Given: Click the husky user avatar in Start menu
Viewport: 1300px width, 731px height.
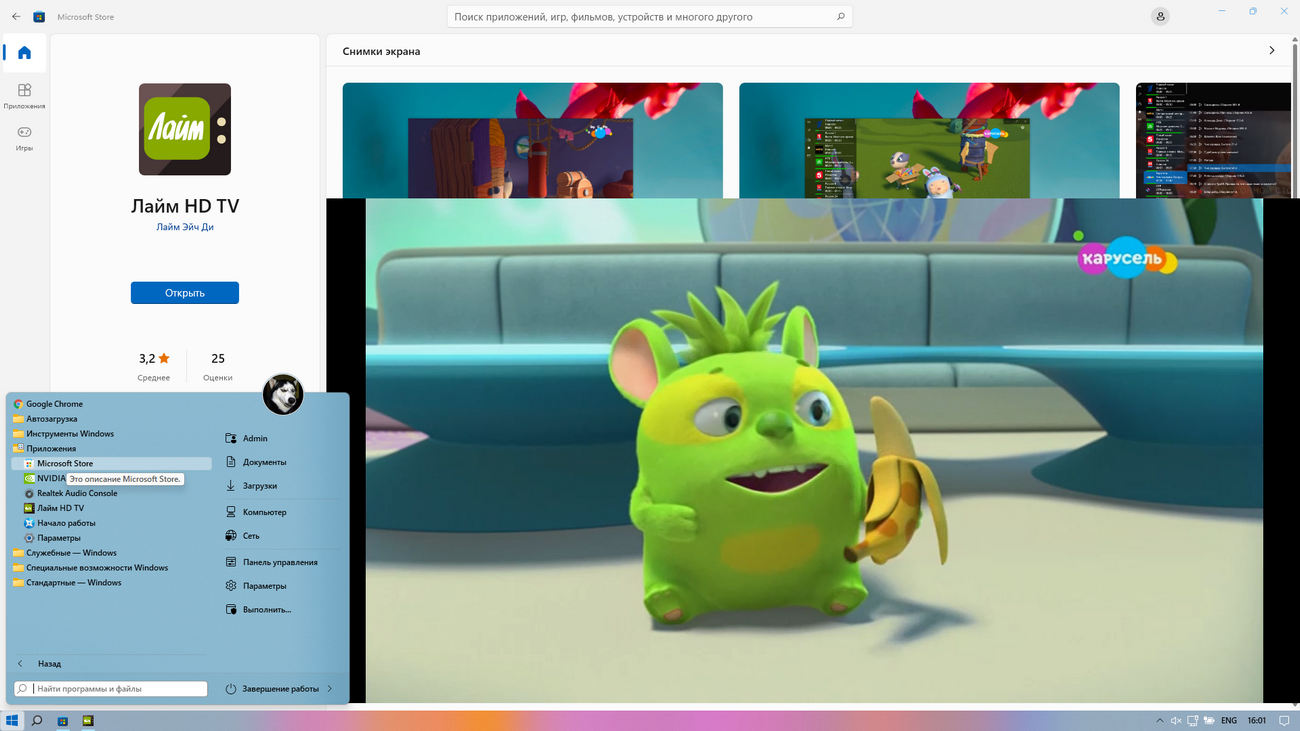Looking at the screenshot, I should point(283,395).
